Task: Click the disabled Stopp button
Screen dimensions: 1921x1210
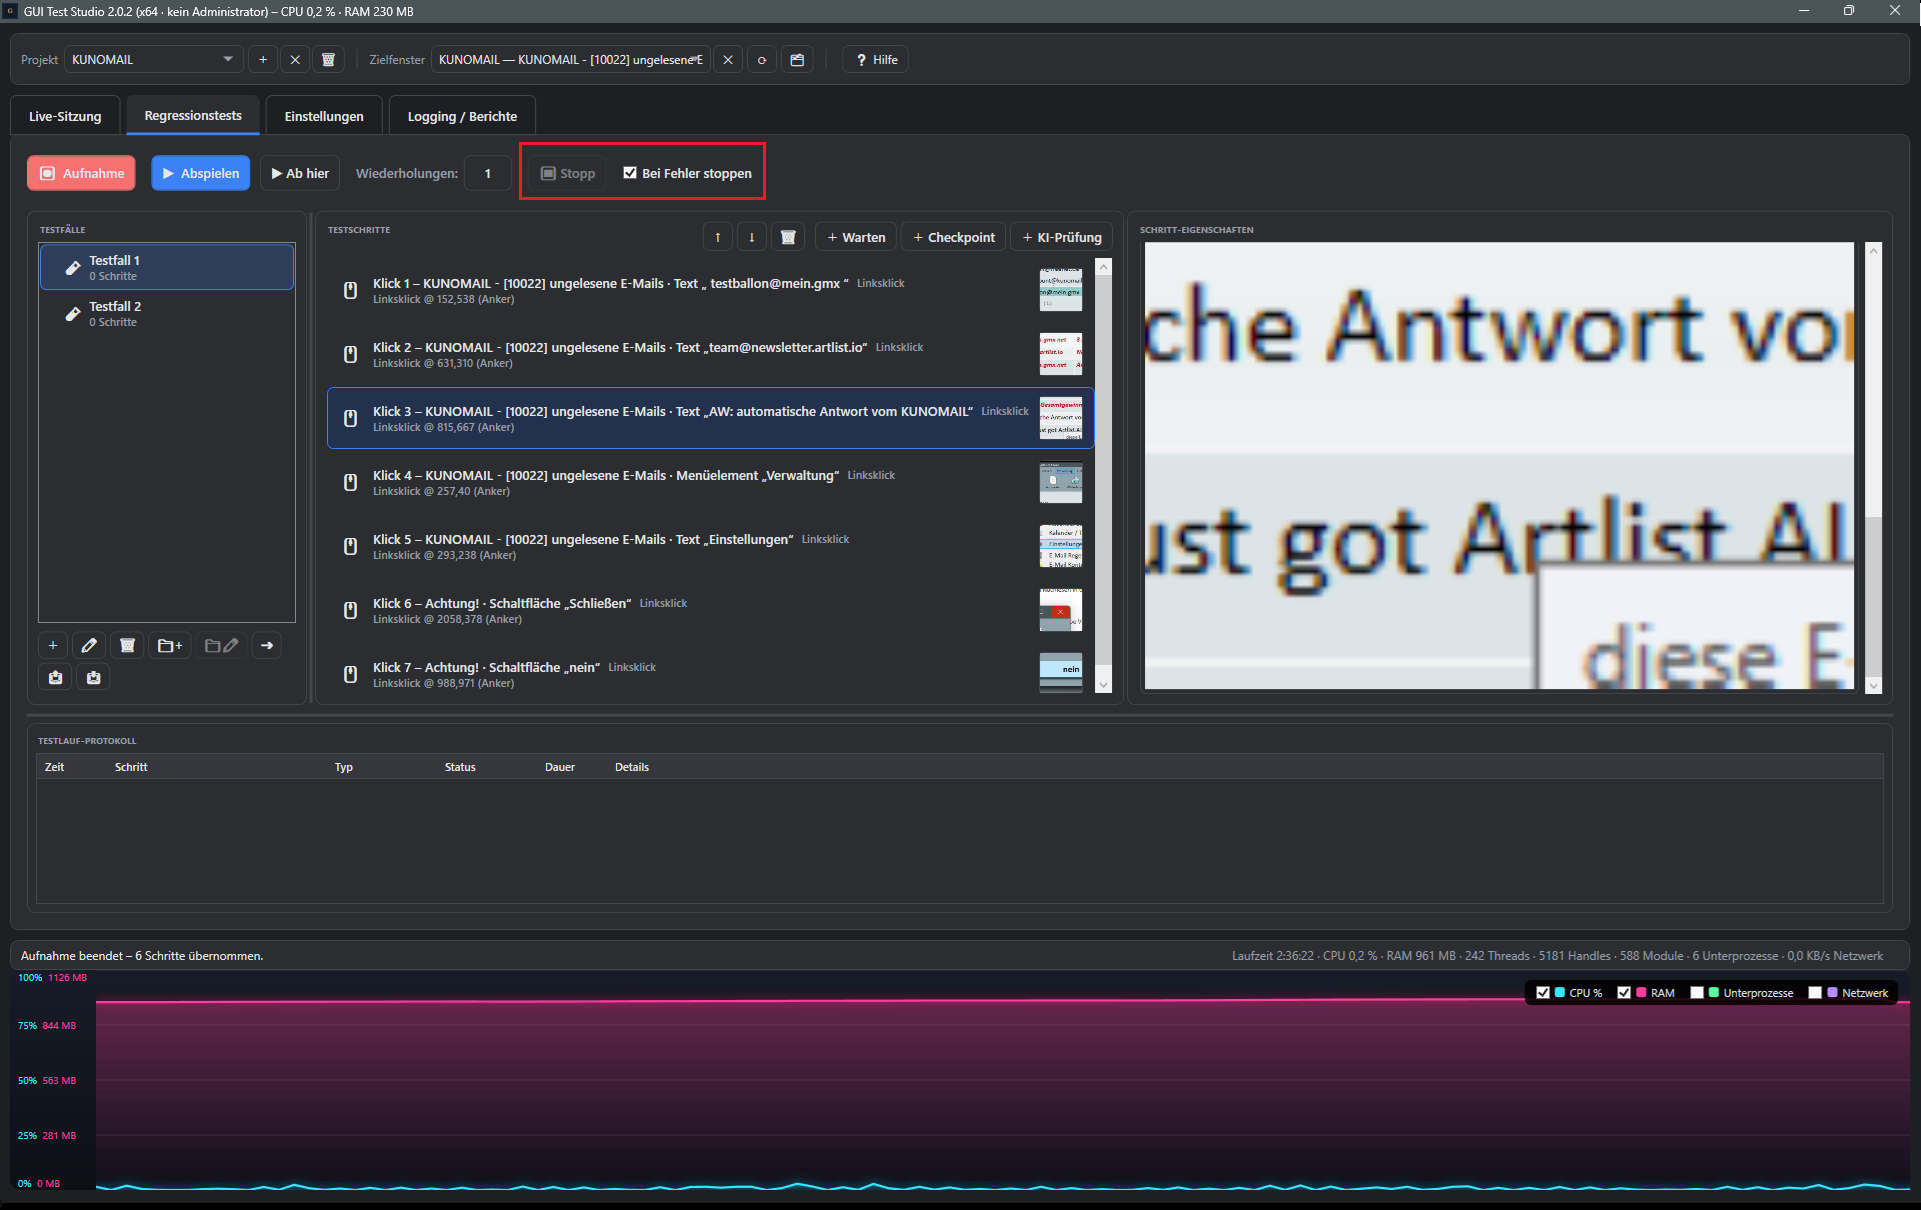Action: coord(568,173)
